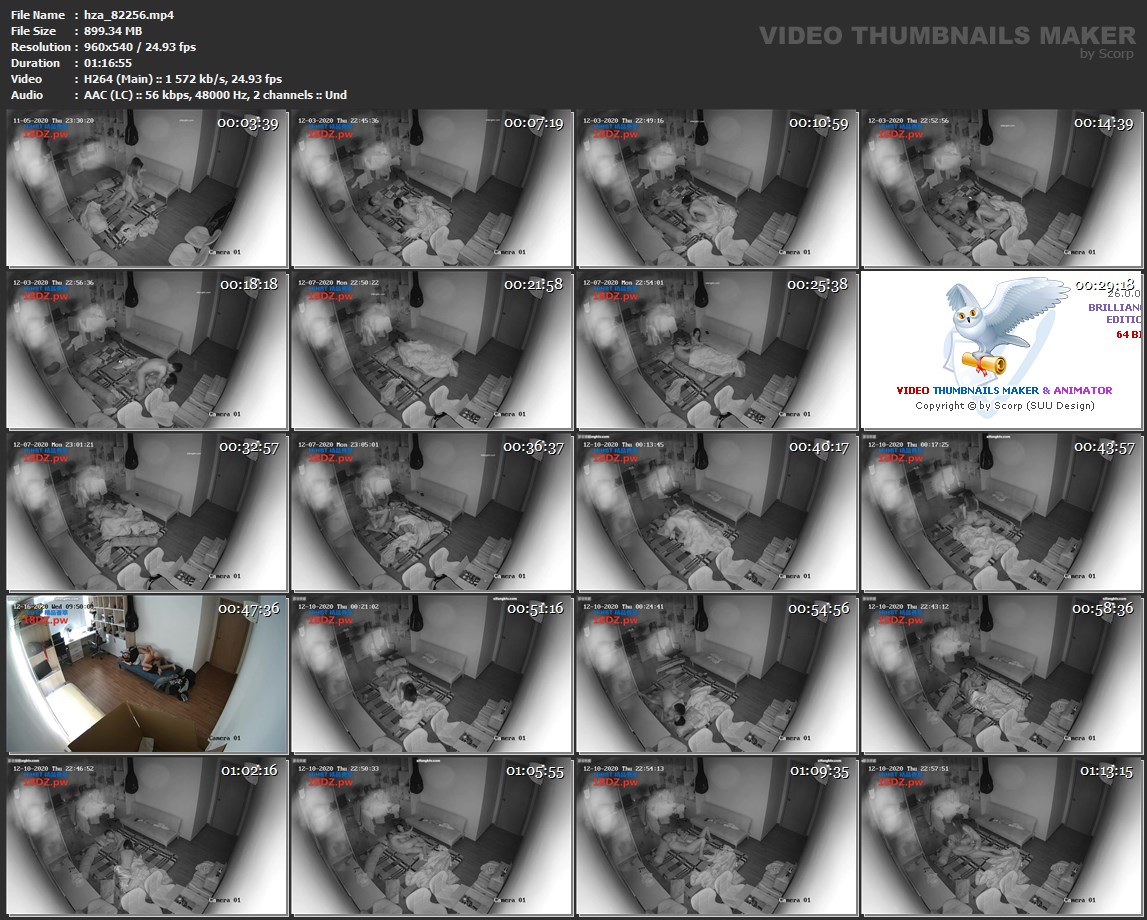Select the 01:09:35 thumbnail
Screen dimensions: 1147x920
click(716, 837)
